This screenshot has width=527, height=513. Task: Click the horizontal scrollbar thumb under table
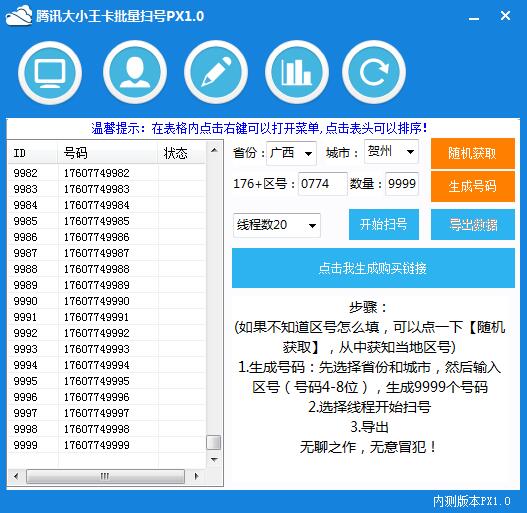tap(105, 476)
